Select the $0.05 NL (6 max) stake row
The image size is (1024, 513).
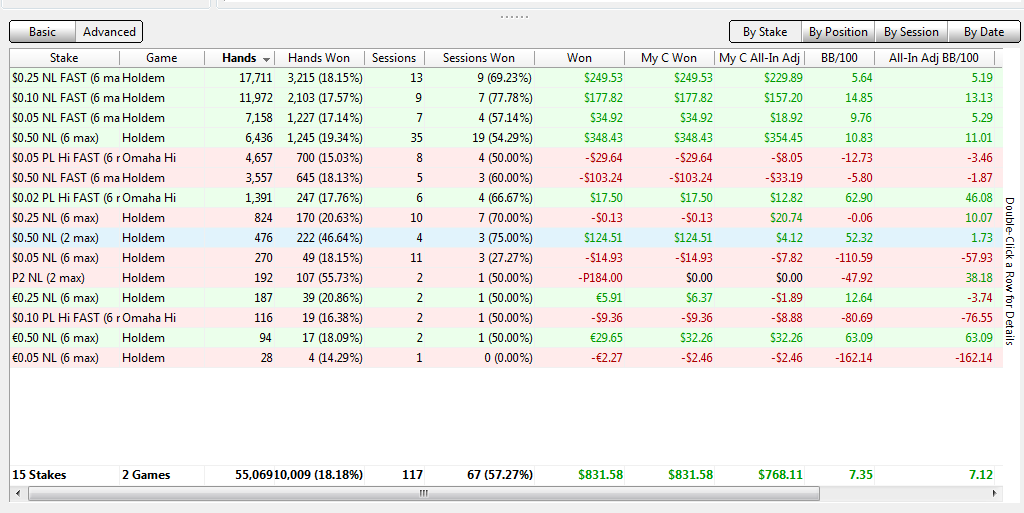click(506, 258)
